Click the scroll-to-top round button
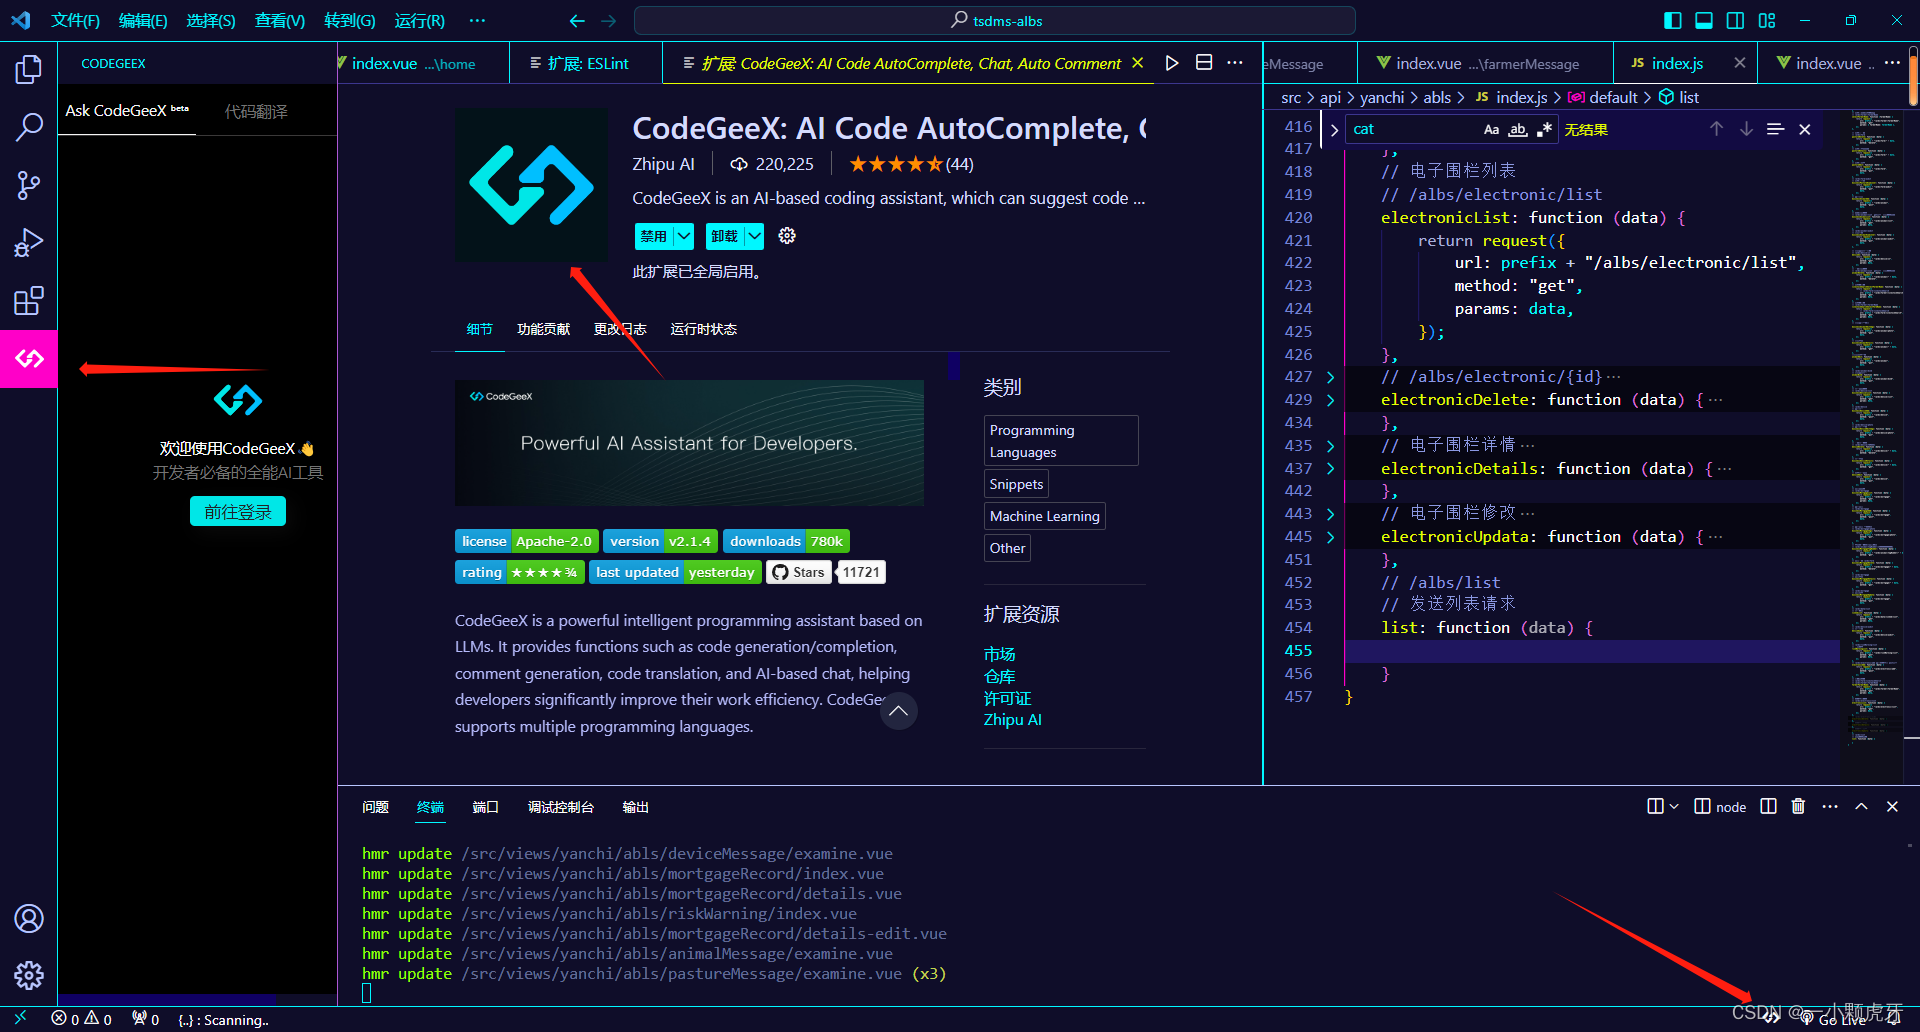Viewport: 1920px width, 1032px height. click(898, 711)
